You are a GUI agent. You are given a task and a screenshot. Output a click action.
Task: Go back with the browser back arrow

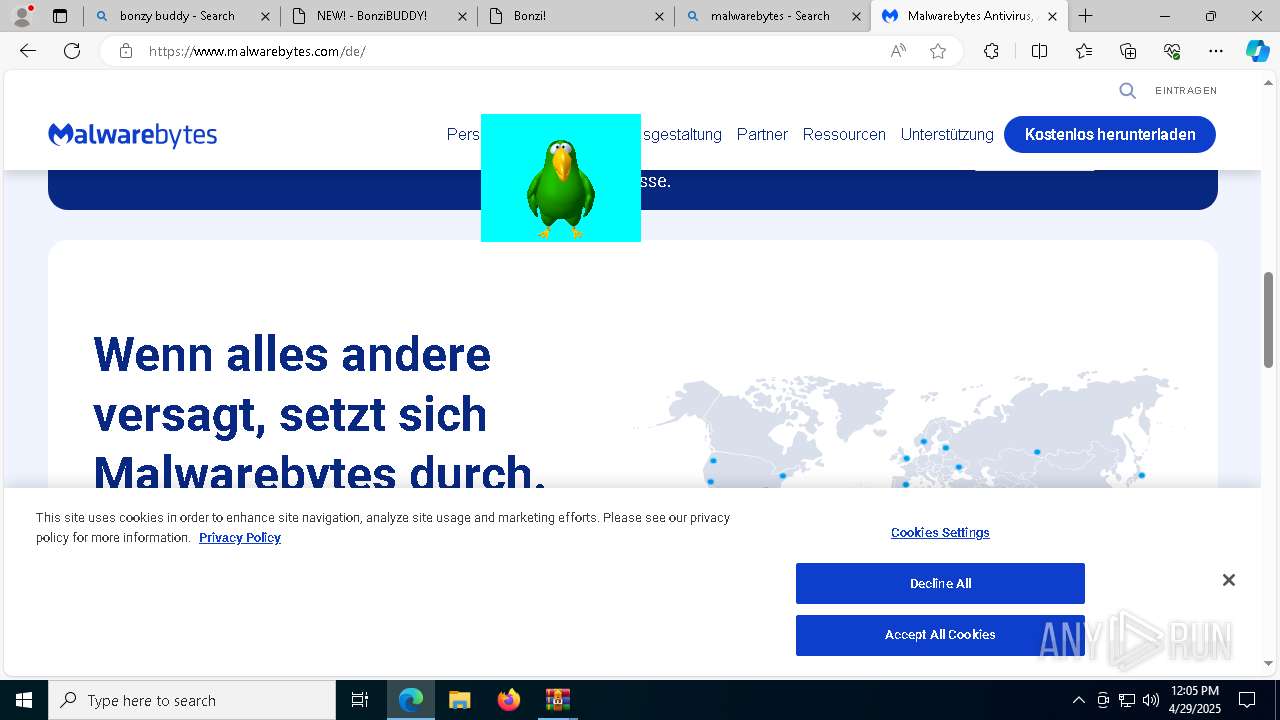(28, 51)
